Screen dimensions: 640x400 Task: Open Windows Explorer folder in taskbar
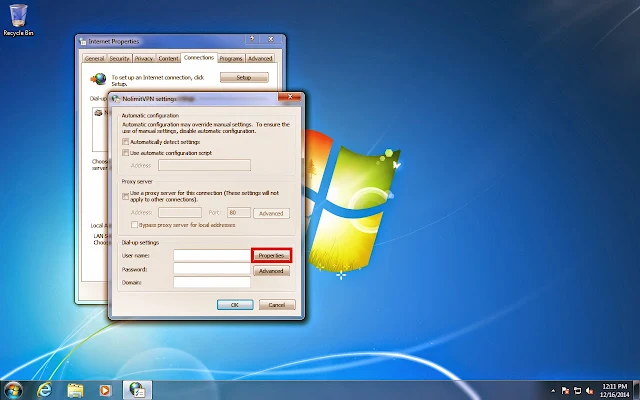coord(75,390)
